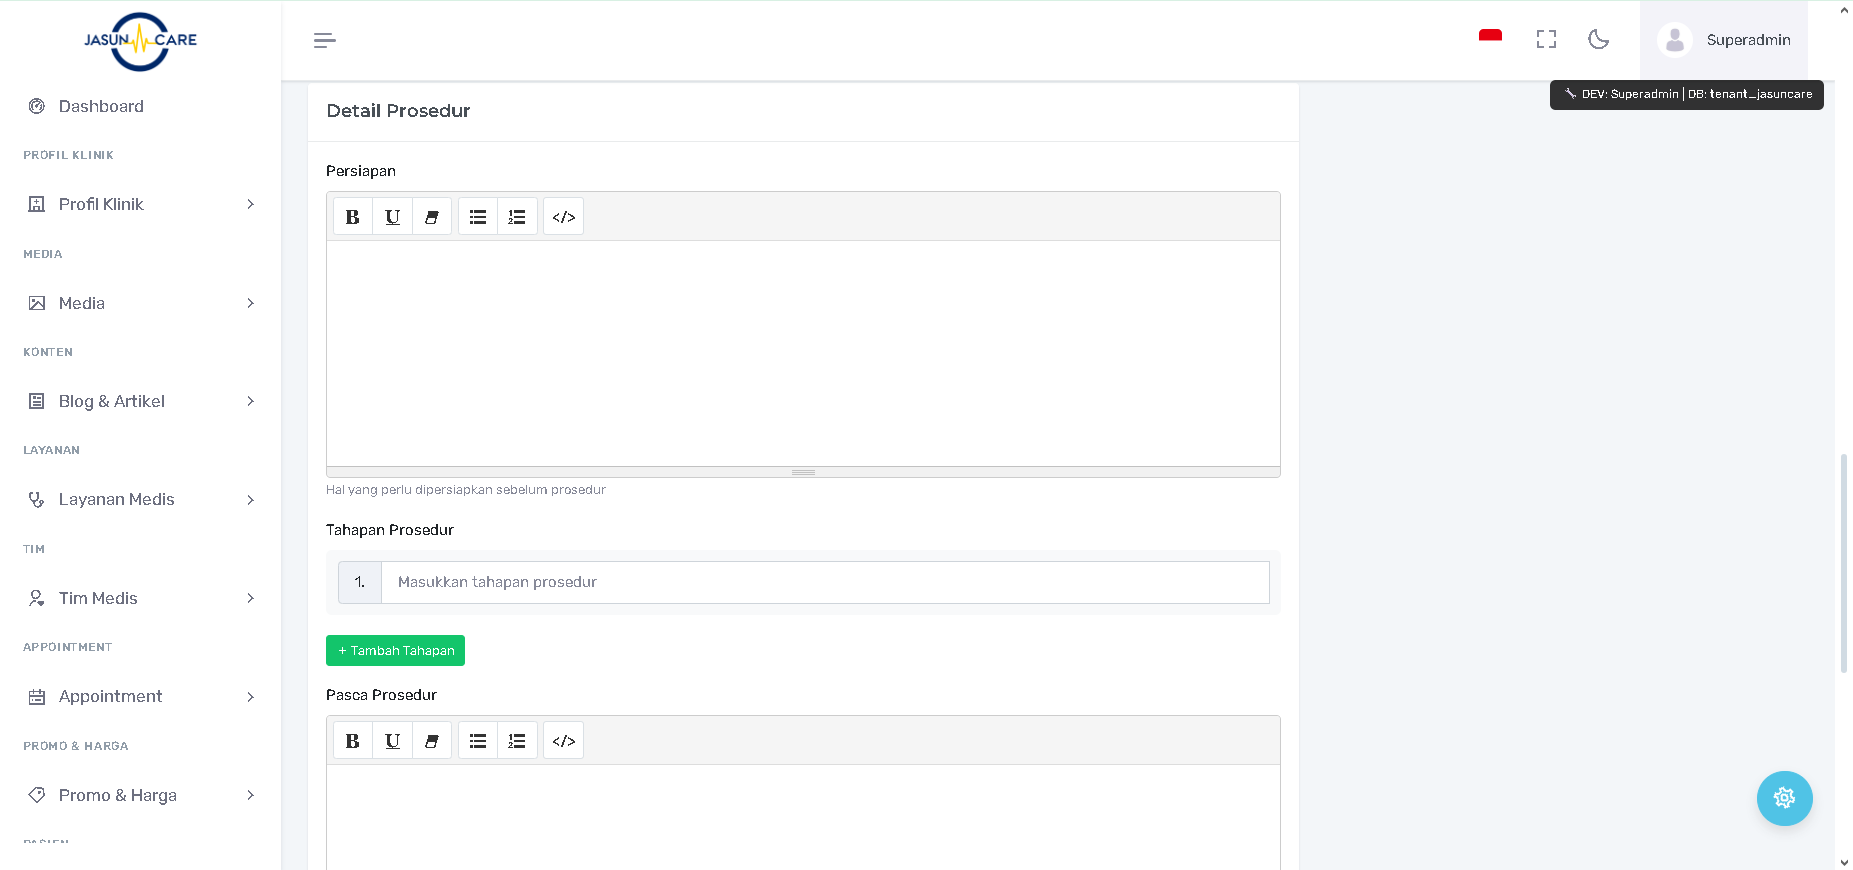The height and width of the screenshot is (870, 1853).
Task: Enter fullscreen mode via top bar icon
Action: tap(1546, 40)
